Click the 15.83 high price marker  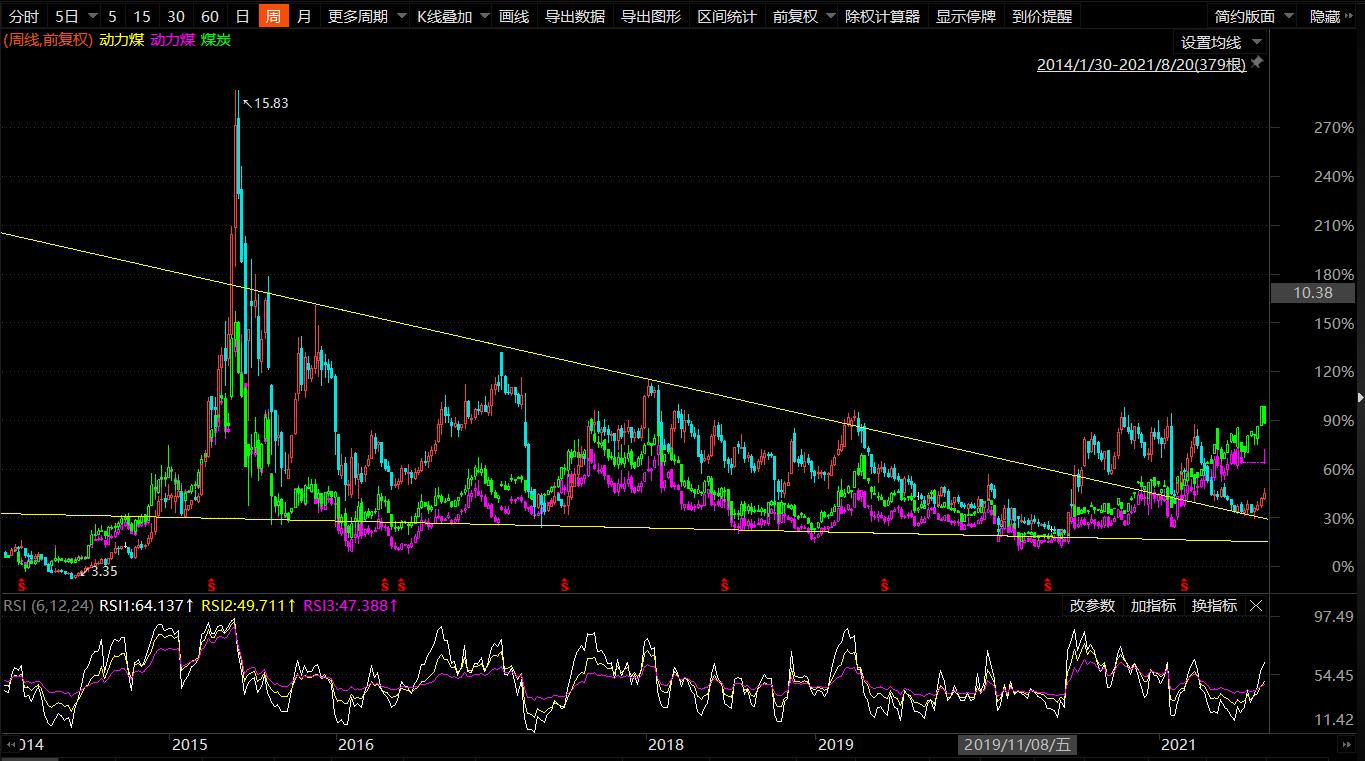tap(271, 103)
